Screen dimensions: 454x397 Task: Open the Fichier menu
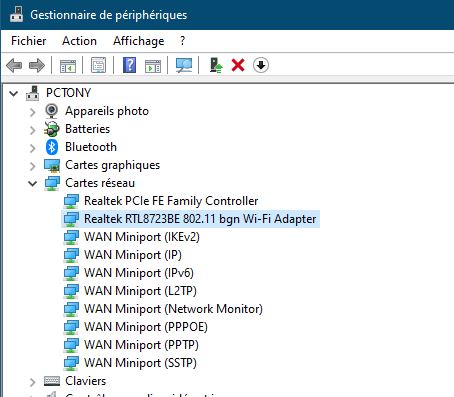[29, 41]
